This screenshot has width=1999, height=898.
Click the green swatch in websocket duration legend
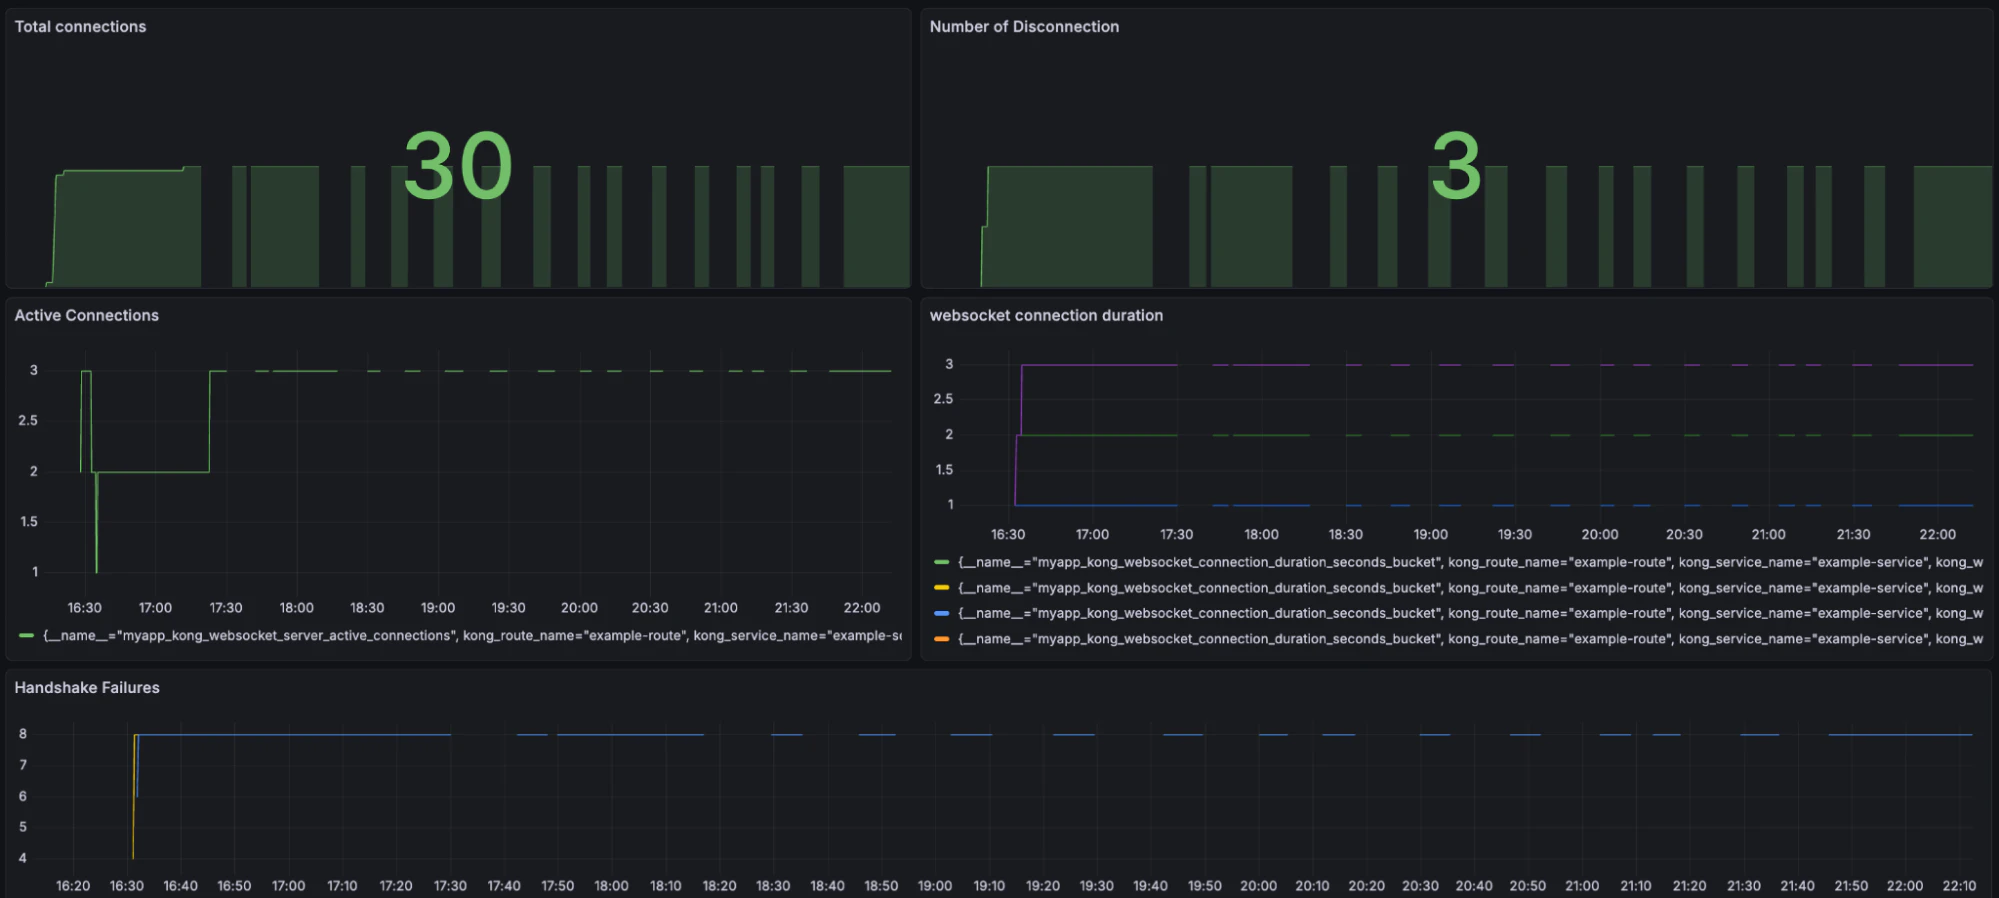941,563
